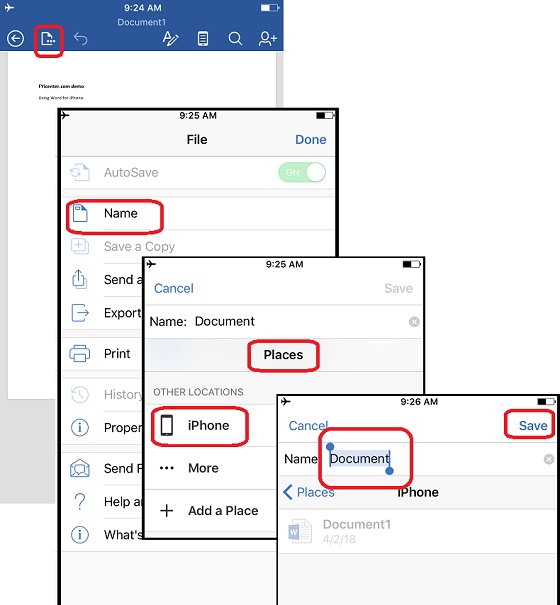The height and width of the screenshot is (605, 560).
Task: Open the File menu icon in Word header
Action: [48, 39]
